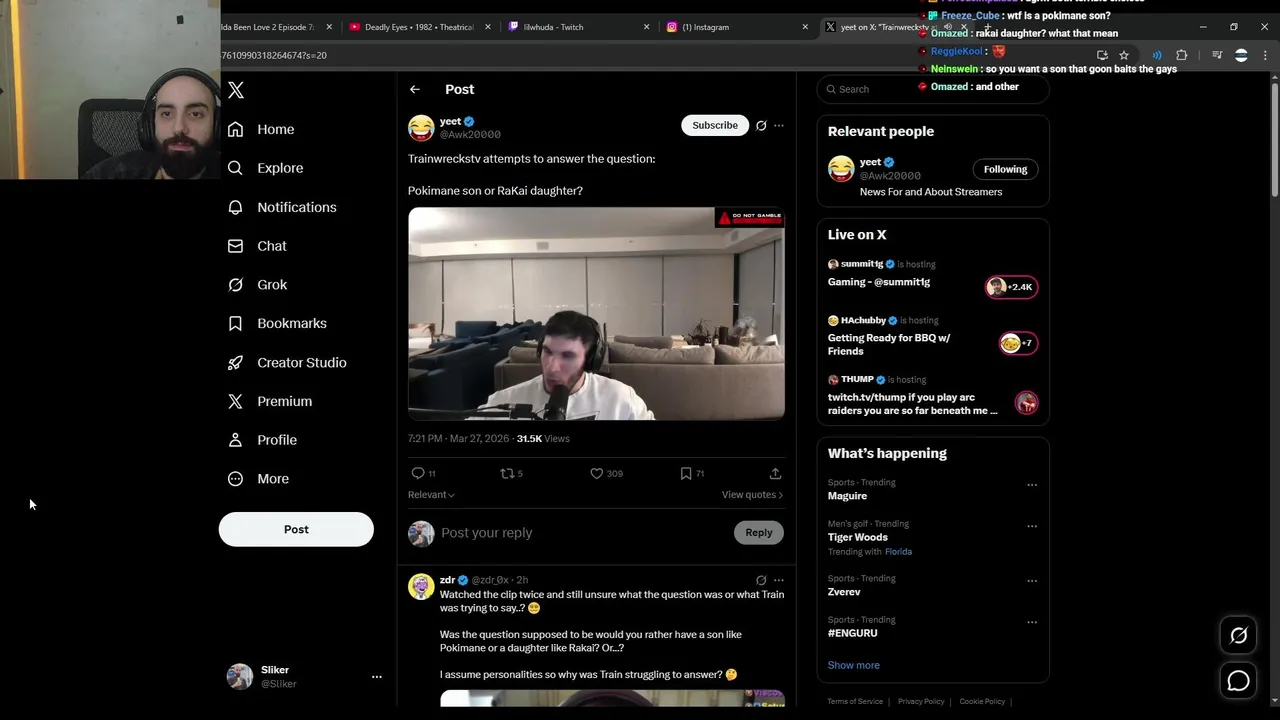Open options for Maguire trend
1280x720 pixels.
click(x=1032, y=485)
